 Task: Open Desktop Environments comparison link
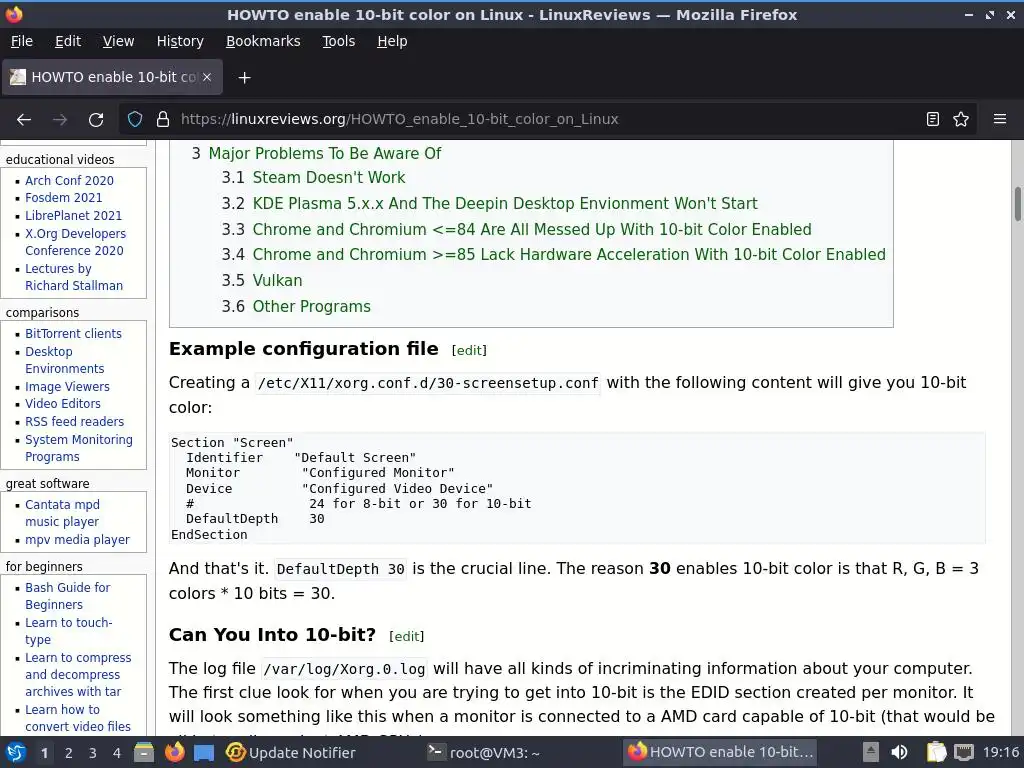pyautogui.click(x=64, y=360)
